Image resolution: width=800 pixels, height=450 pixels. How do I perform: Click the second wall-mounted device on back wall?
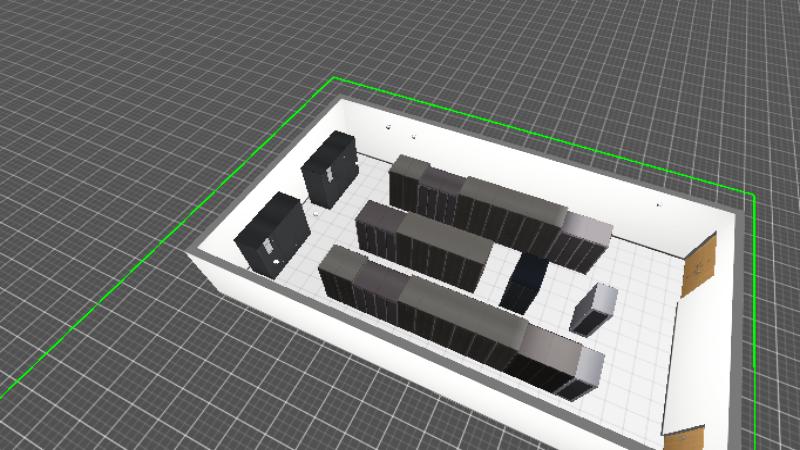412,135
